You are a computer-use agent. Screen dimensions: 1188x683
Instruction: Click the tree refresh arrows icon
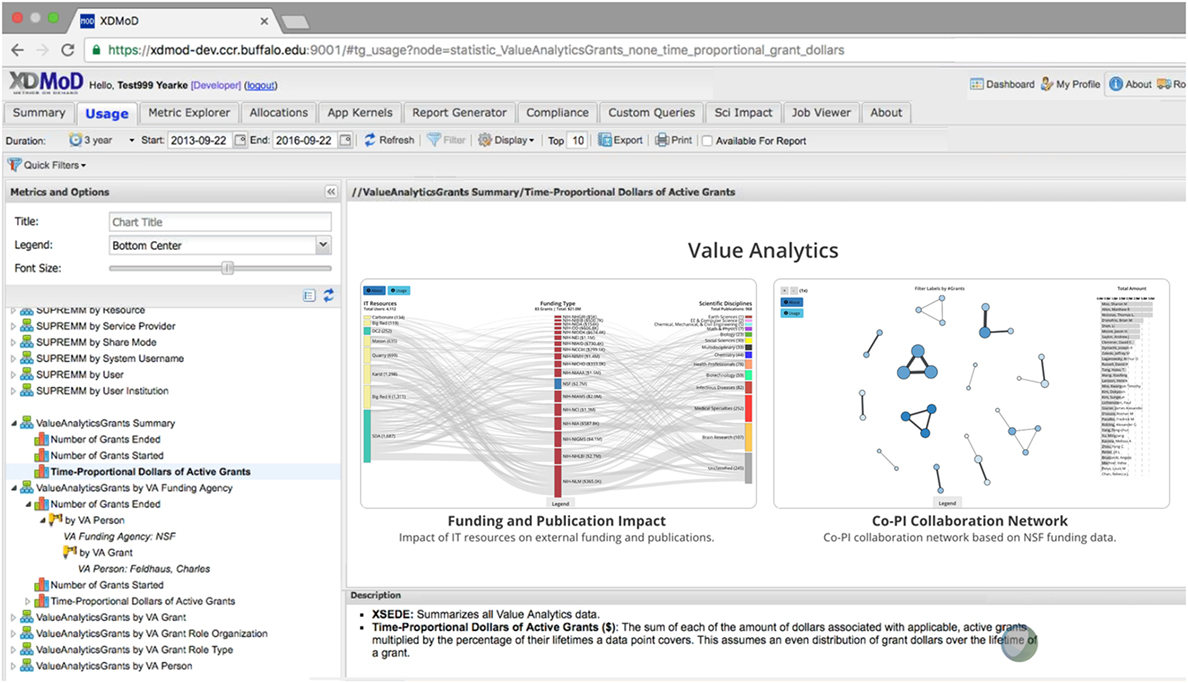click(x=328, y=296)
